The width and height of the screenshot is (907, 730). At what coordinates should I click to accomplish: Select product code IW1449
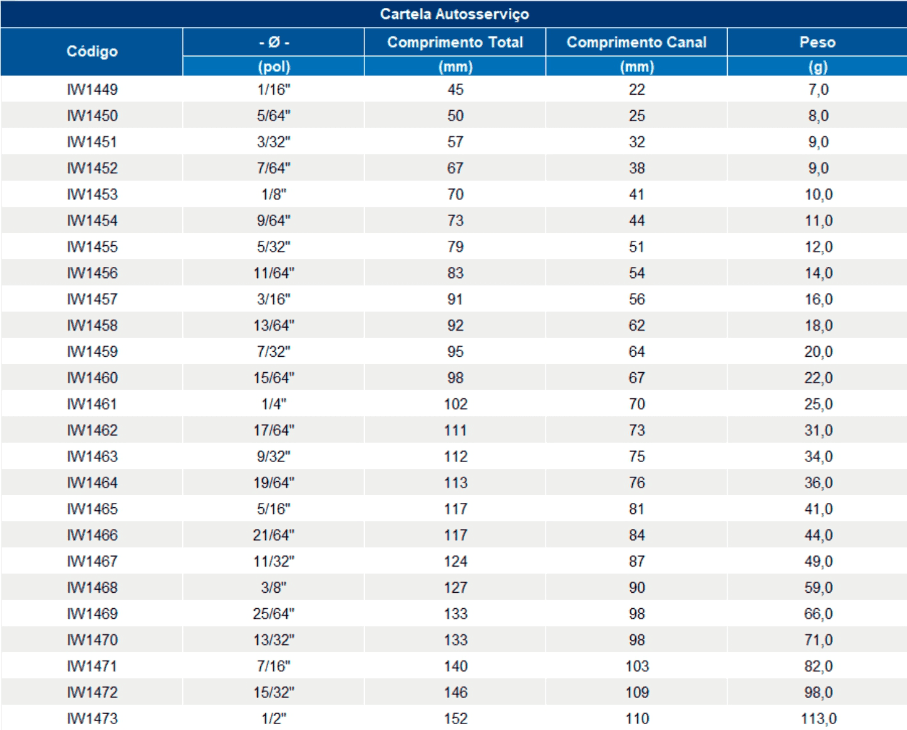point(92,89)
